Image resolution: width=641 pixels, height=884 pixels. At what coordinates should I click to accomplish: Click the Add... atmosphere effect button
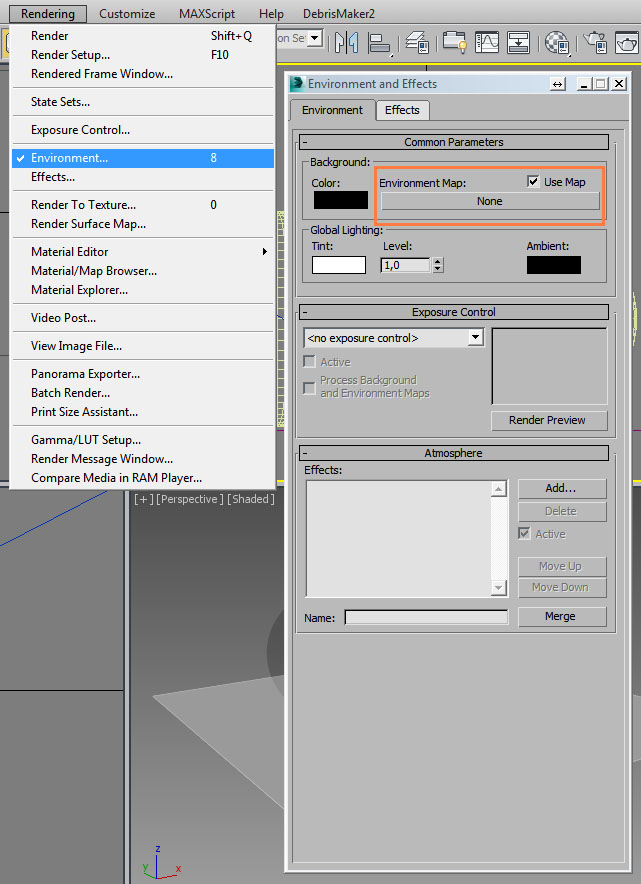562,488
